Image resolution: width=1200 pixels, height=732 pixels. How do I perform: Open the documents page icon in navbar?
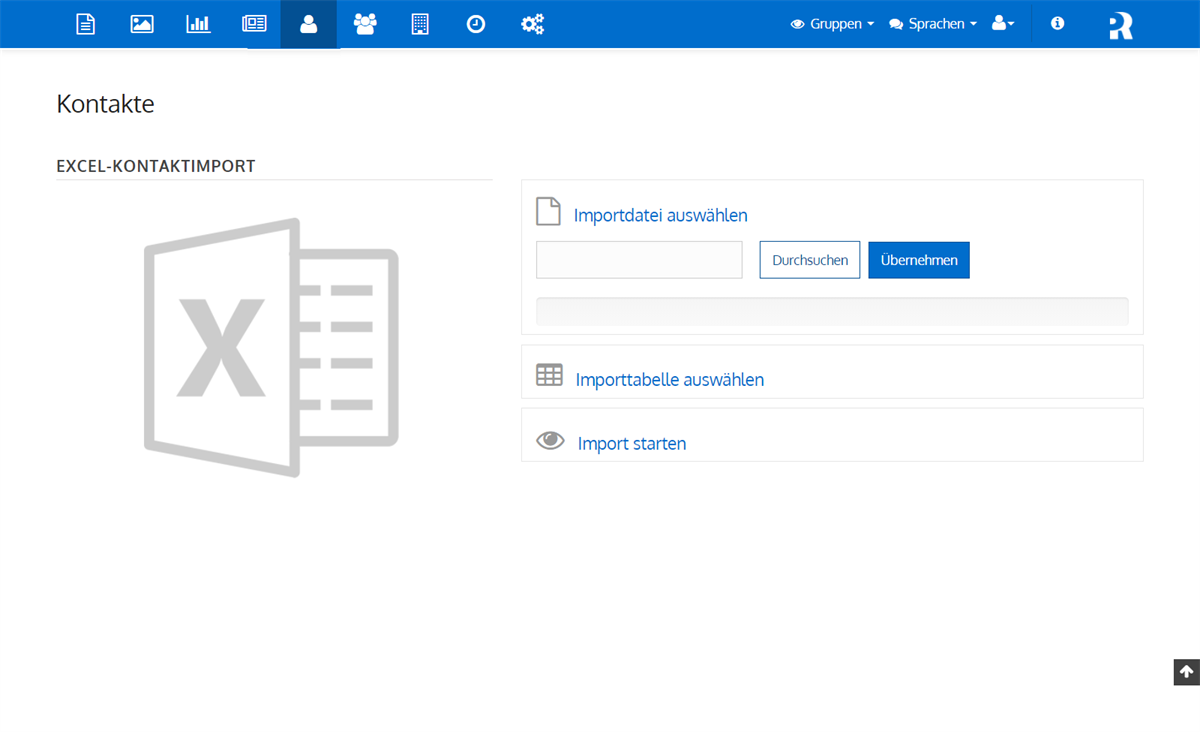tap(86, 24)
